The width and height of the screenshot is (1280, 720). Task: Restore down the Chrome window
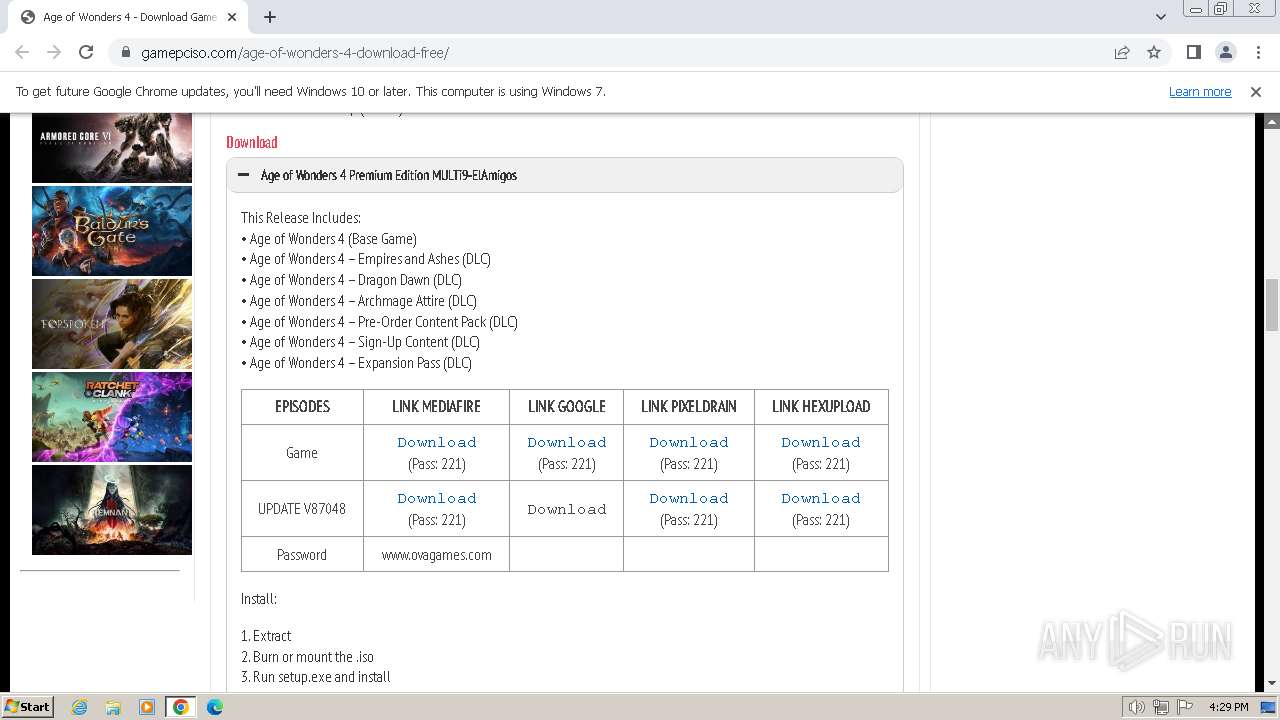coord(1221,9)
